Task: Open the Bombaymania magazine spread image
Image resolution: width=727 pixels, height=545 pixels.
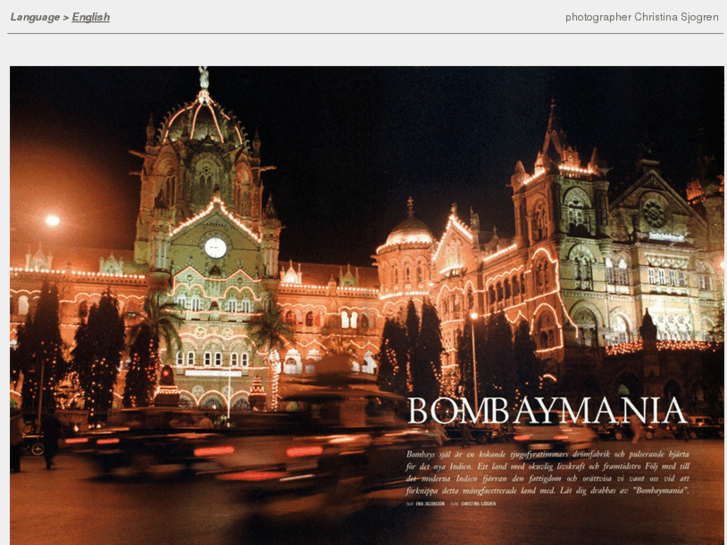Action: pos(367,305)
